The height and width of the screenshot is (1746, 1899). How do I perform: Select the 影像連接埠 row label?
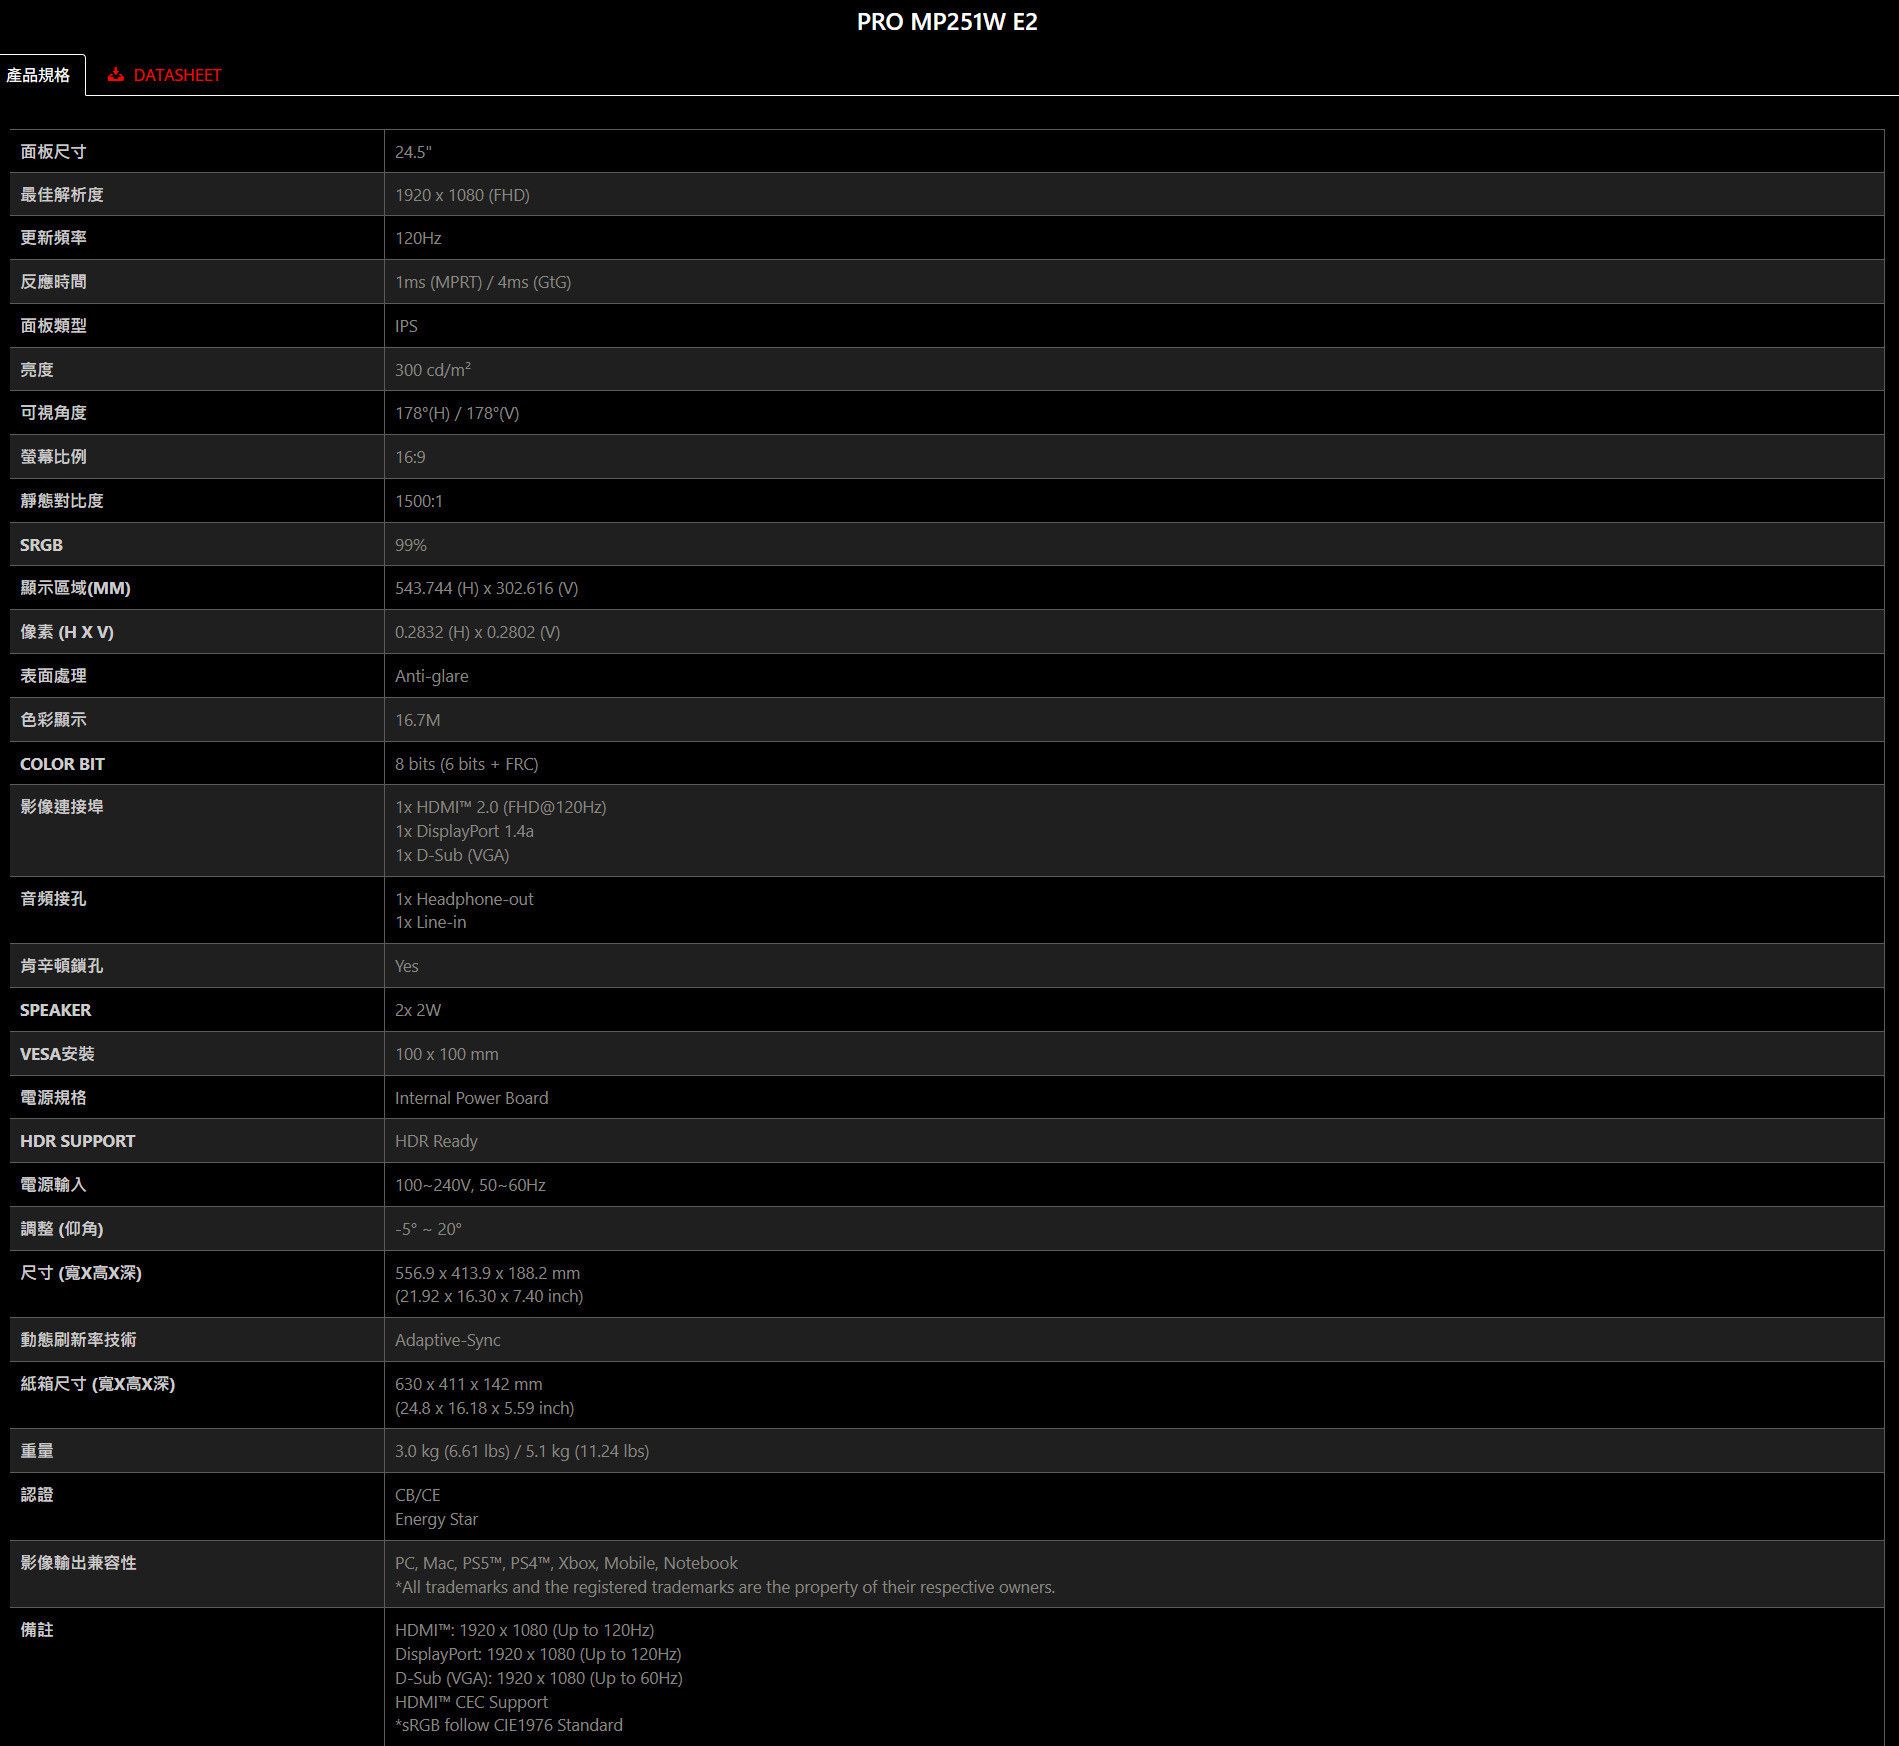tap(62, 807)
